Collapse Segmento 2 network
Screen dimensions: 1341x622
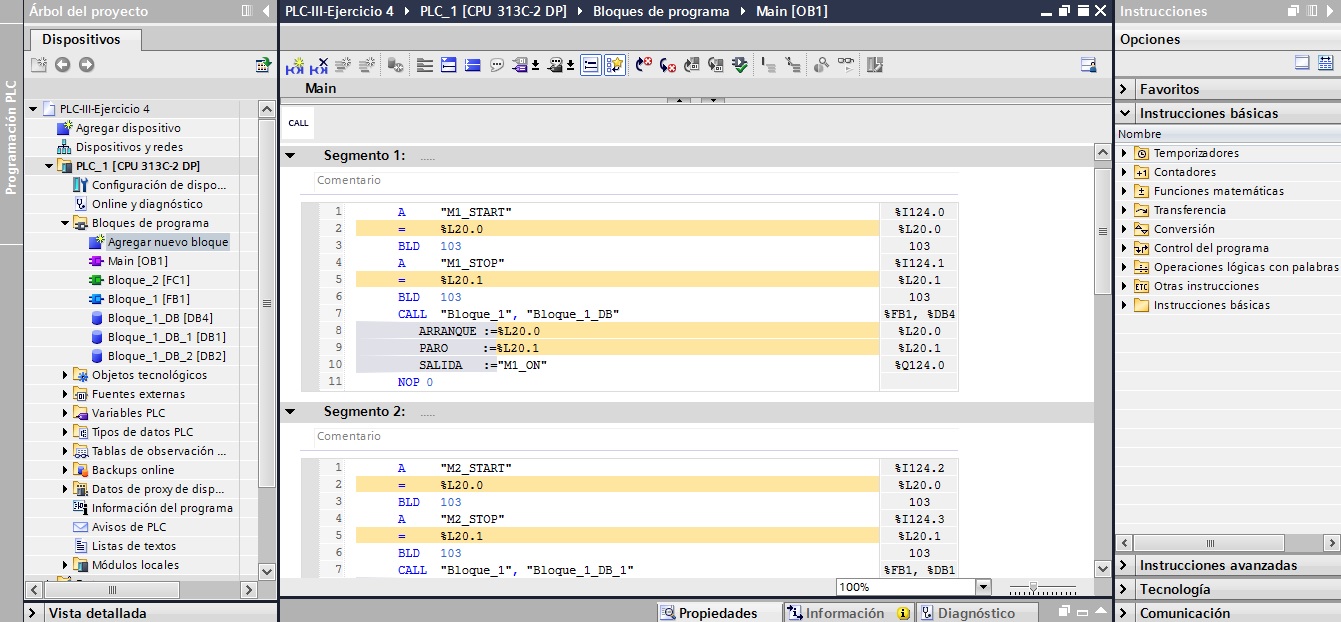(x=290, y=412)
